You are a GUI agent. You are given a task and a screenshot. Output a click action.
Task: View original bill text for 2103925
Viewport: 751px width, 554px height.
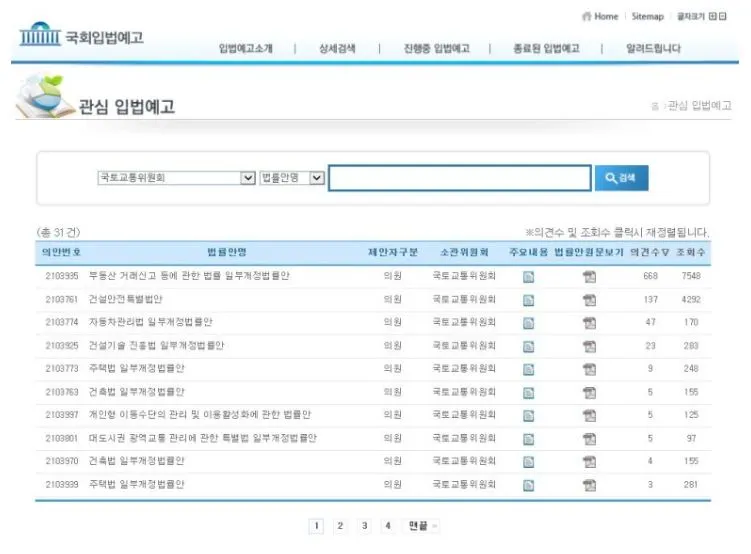tap(590, 346)
